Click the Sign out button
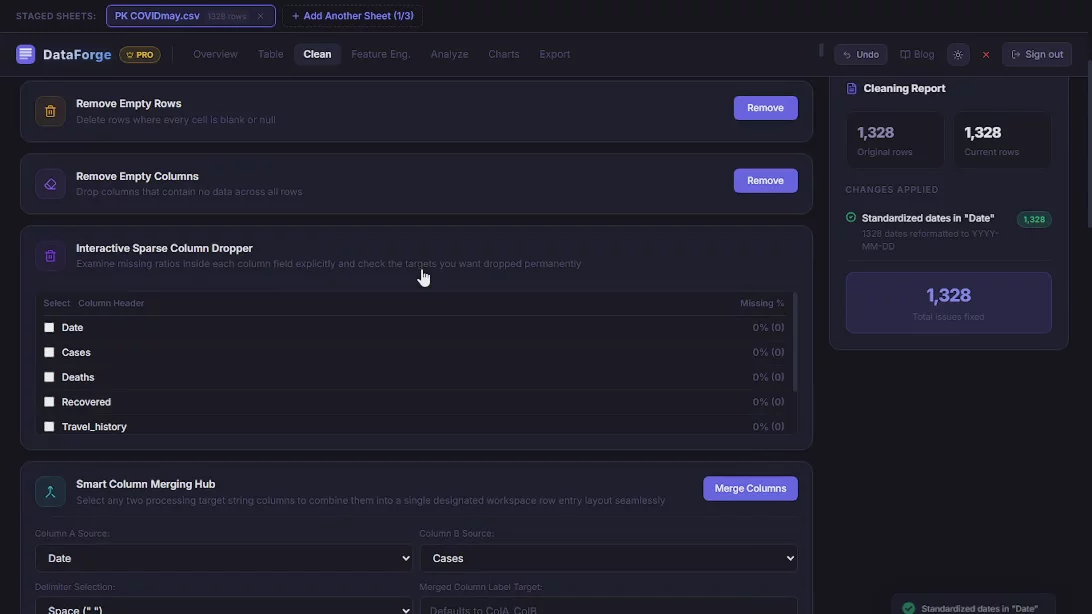The image size is (1092, 614). coord(1037,54)
